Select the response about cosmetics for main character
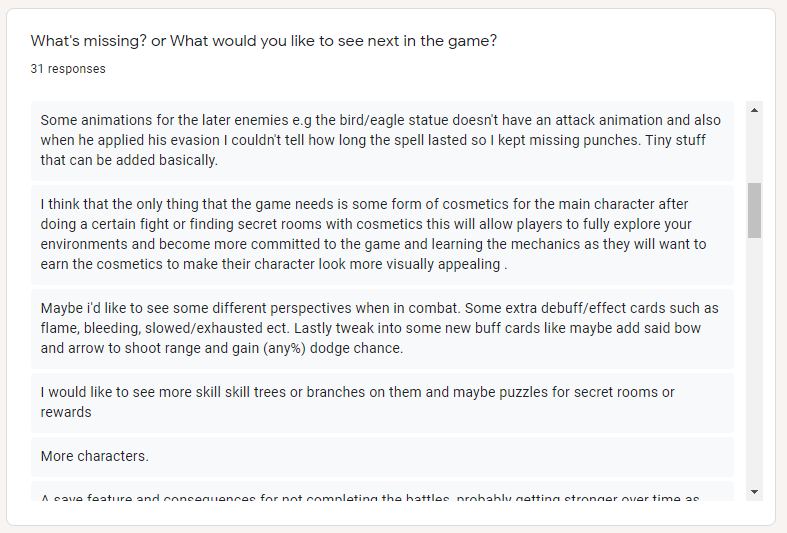The height and width of the screenshot is (533, 787). (382, 234)
